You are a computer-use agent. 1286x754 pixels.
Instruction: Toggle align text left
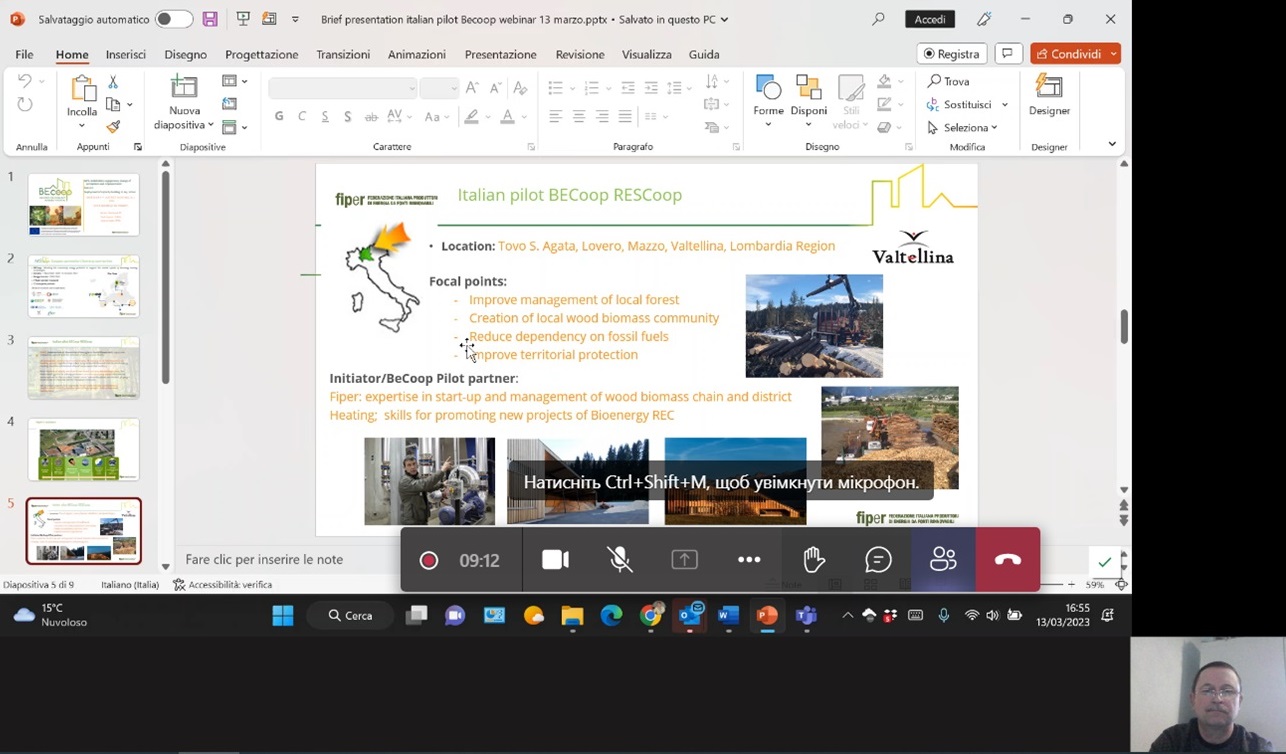click(555, 117)
